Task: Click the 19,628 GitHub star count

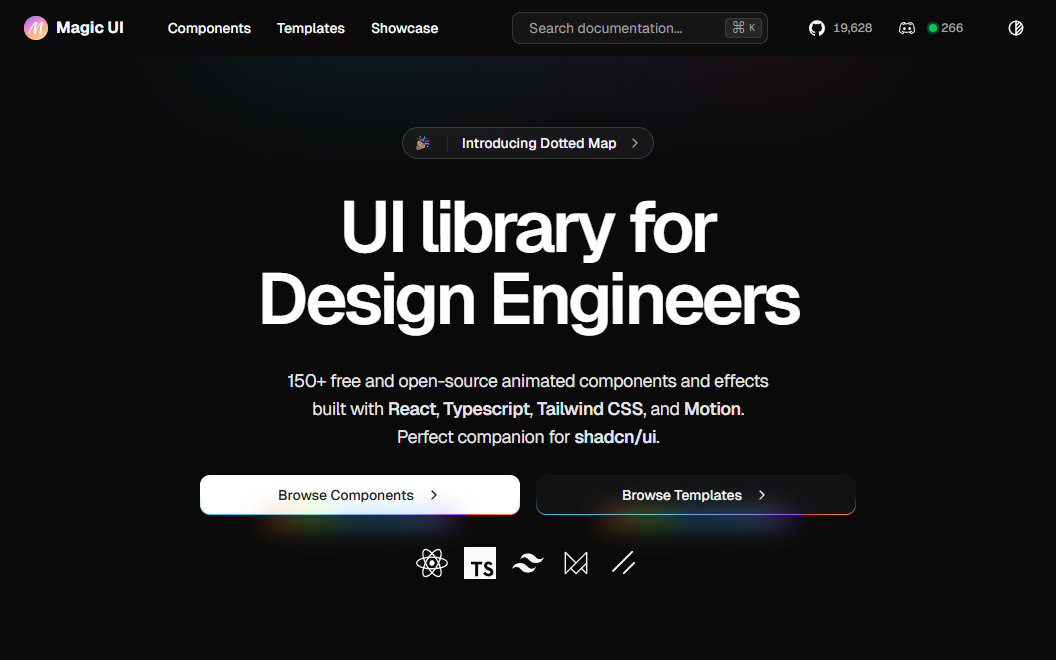Action: click(x=853, y=28)
